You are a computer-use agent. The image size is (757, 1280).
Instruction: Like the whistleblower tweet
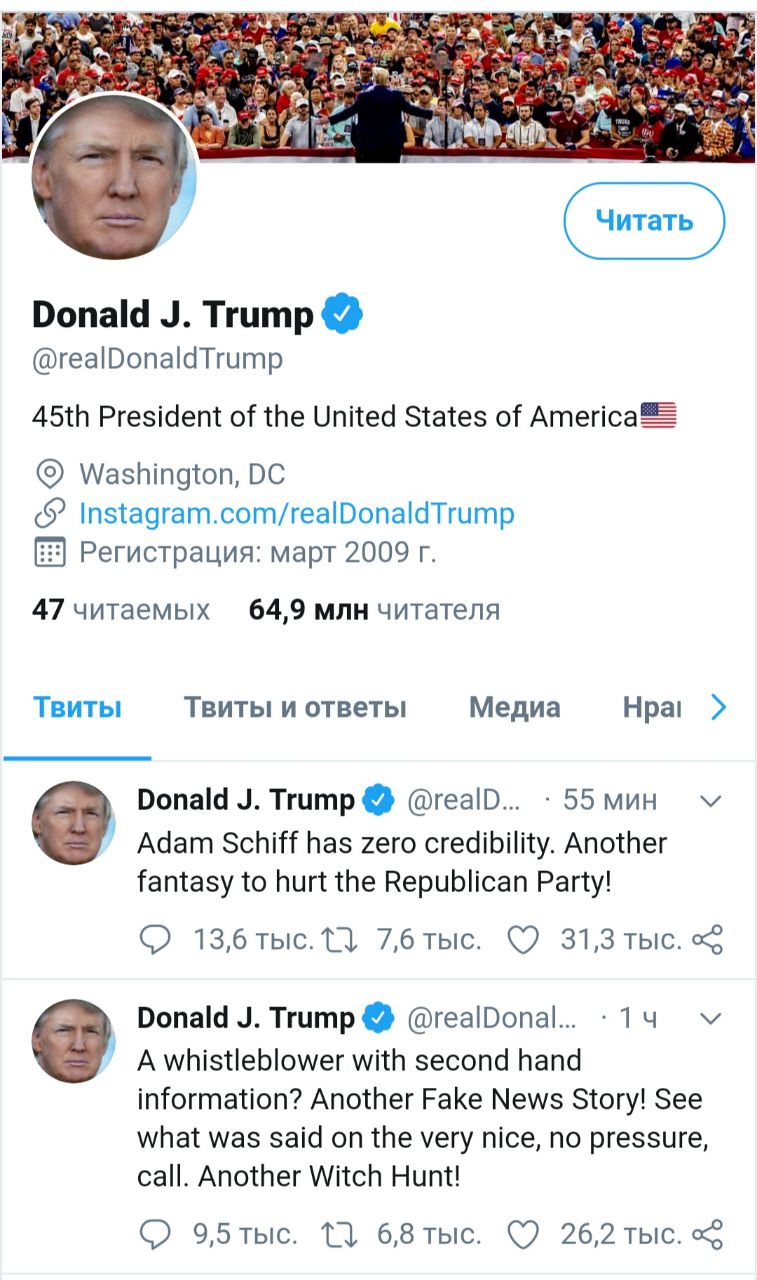pos(523,1234)
